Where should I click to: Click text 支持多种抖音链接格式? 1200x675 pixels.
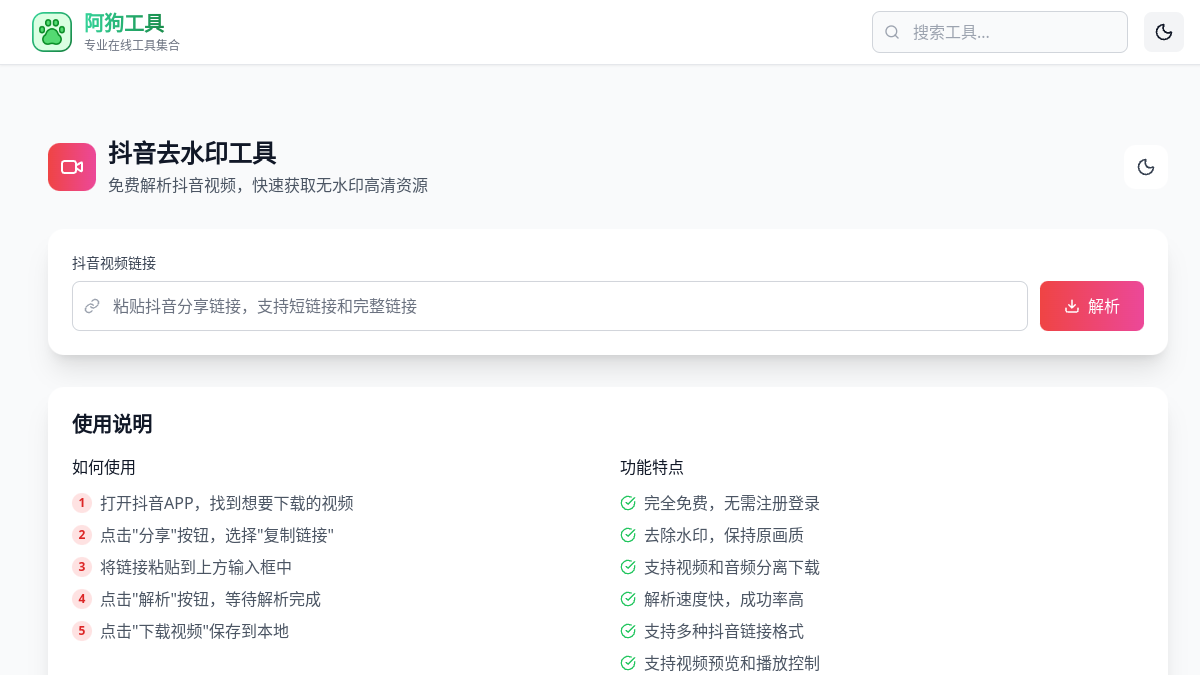[x=724, y=631]
